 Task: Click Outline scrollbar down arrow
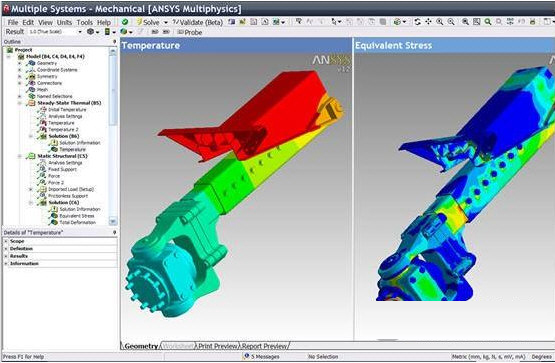tap(113, 221)
